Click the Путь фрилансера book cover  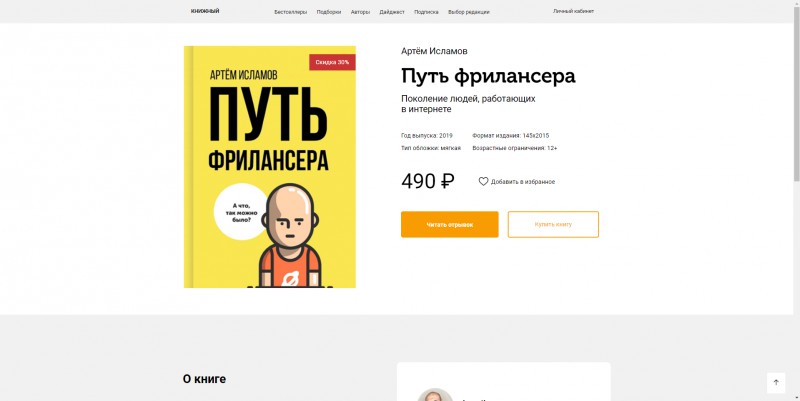pos(270,167)
